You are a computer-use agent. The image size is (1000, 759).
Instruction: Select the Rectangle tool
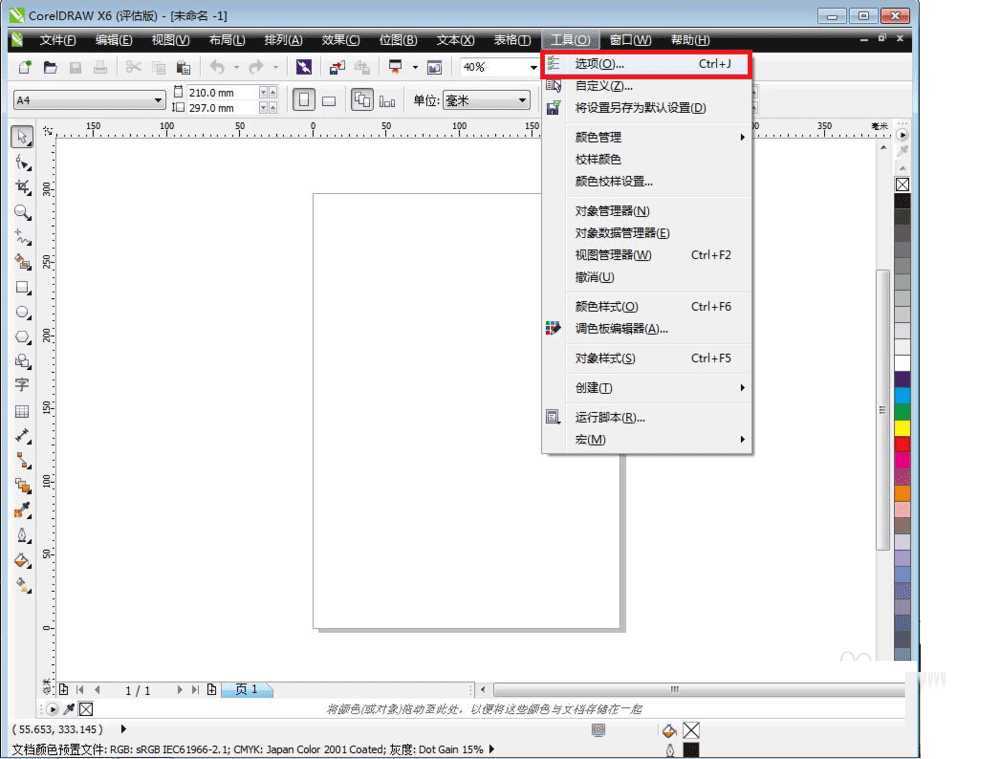pos(22,288)
